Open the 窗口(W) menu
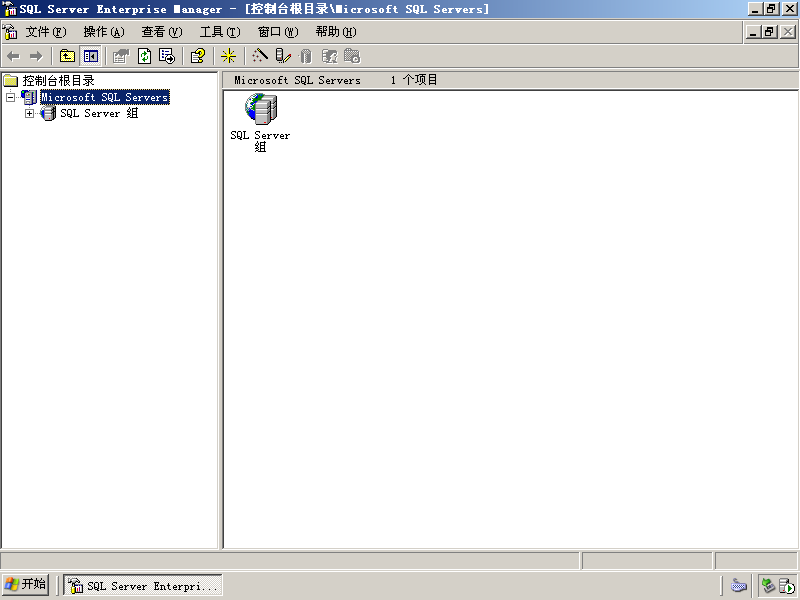The height and width of the screenshot is (600, 800). [278, 32]
